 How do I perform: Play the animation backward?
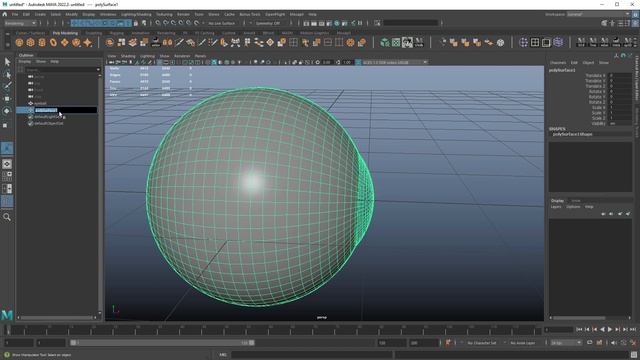pos(602,329)
